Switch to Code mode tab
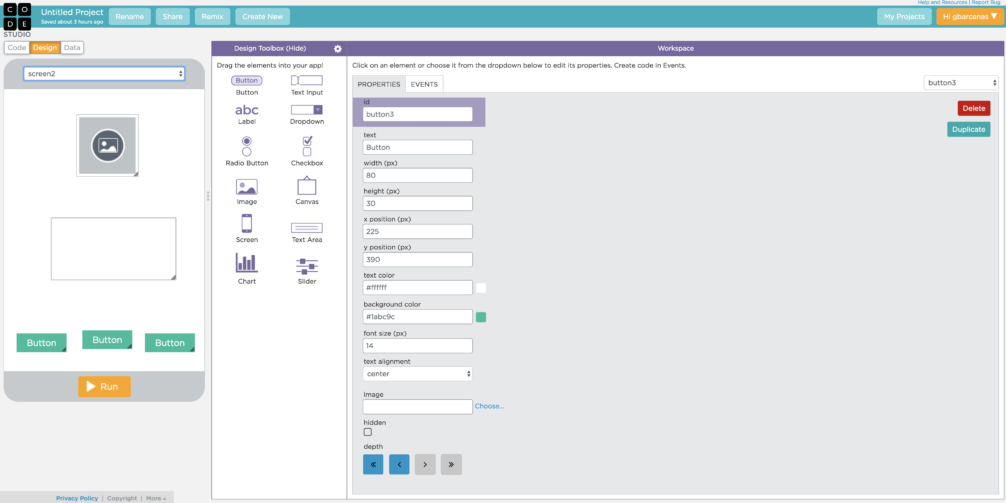This screenshot has height=503, width=1006. pyautogui.click(x=17, y=47)
